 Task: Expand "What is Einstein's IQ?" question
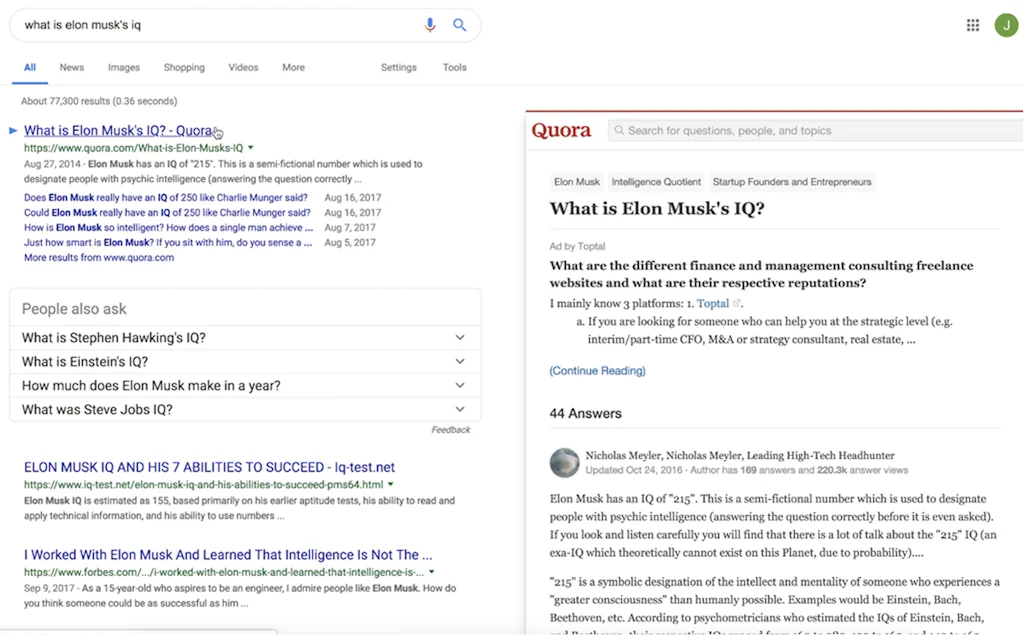460,362
